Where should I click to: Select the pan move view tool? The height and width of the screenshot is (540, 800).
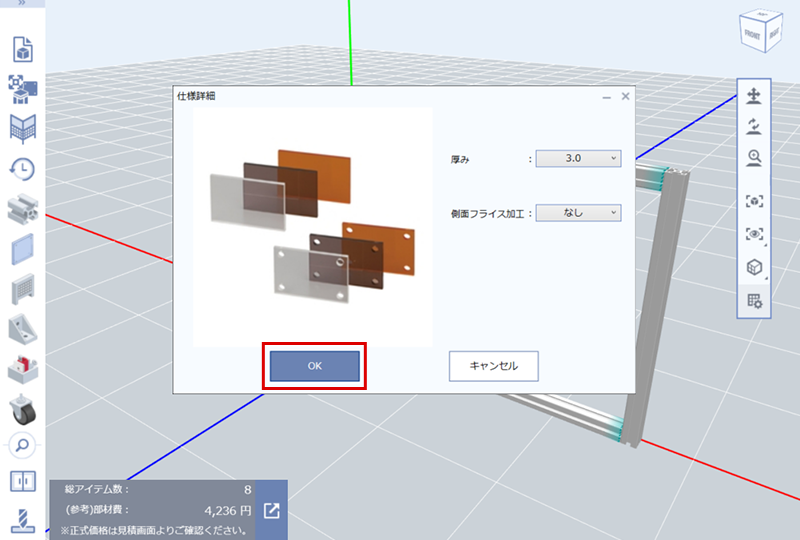(754, 97)
